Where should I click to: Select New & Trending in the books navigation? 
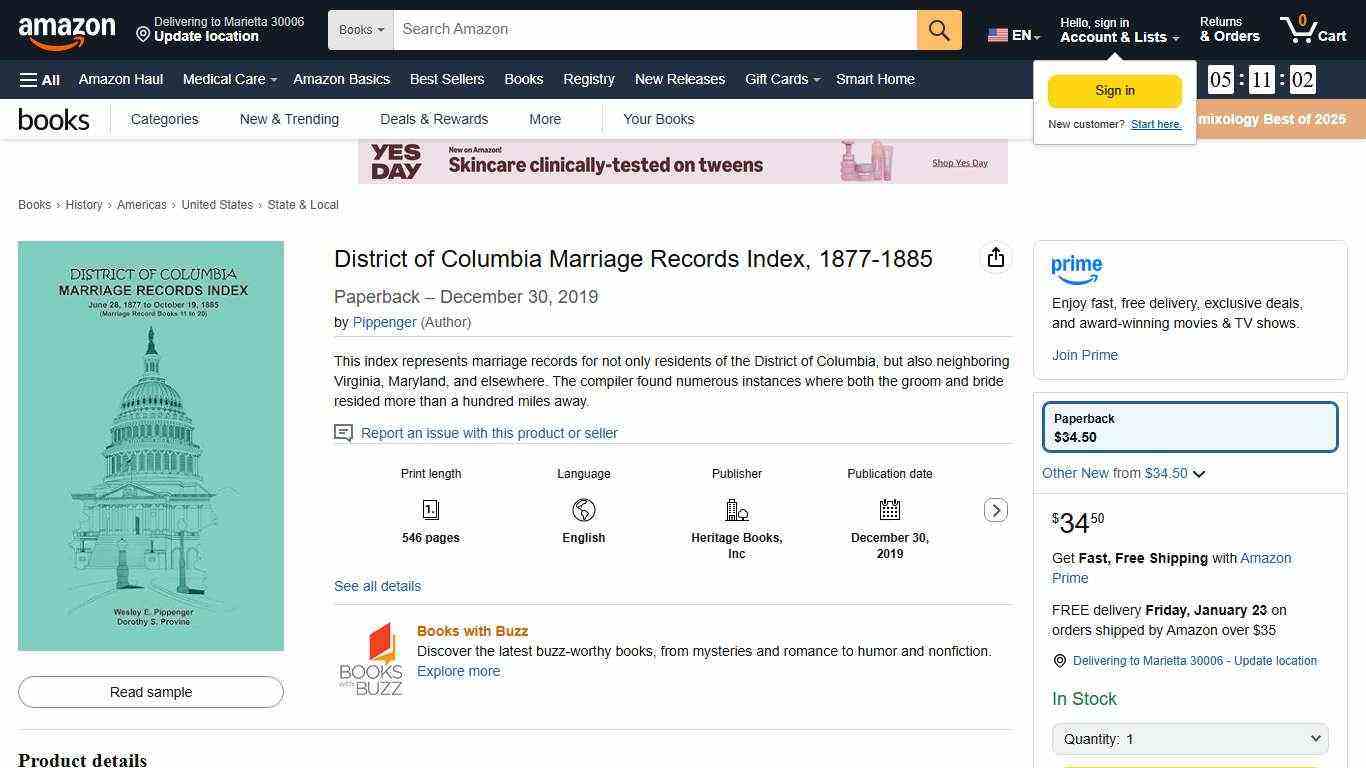tap(288, 118)
